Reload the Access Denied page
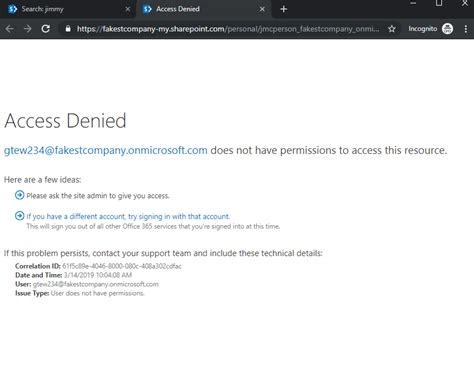Image resolution: width=474 pixels, height=378 pixels. (46, 29)
